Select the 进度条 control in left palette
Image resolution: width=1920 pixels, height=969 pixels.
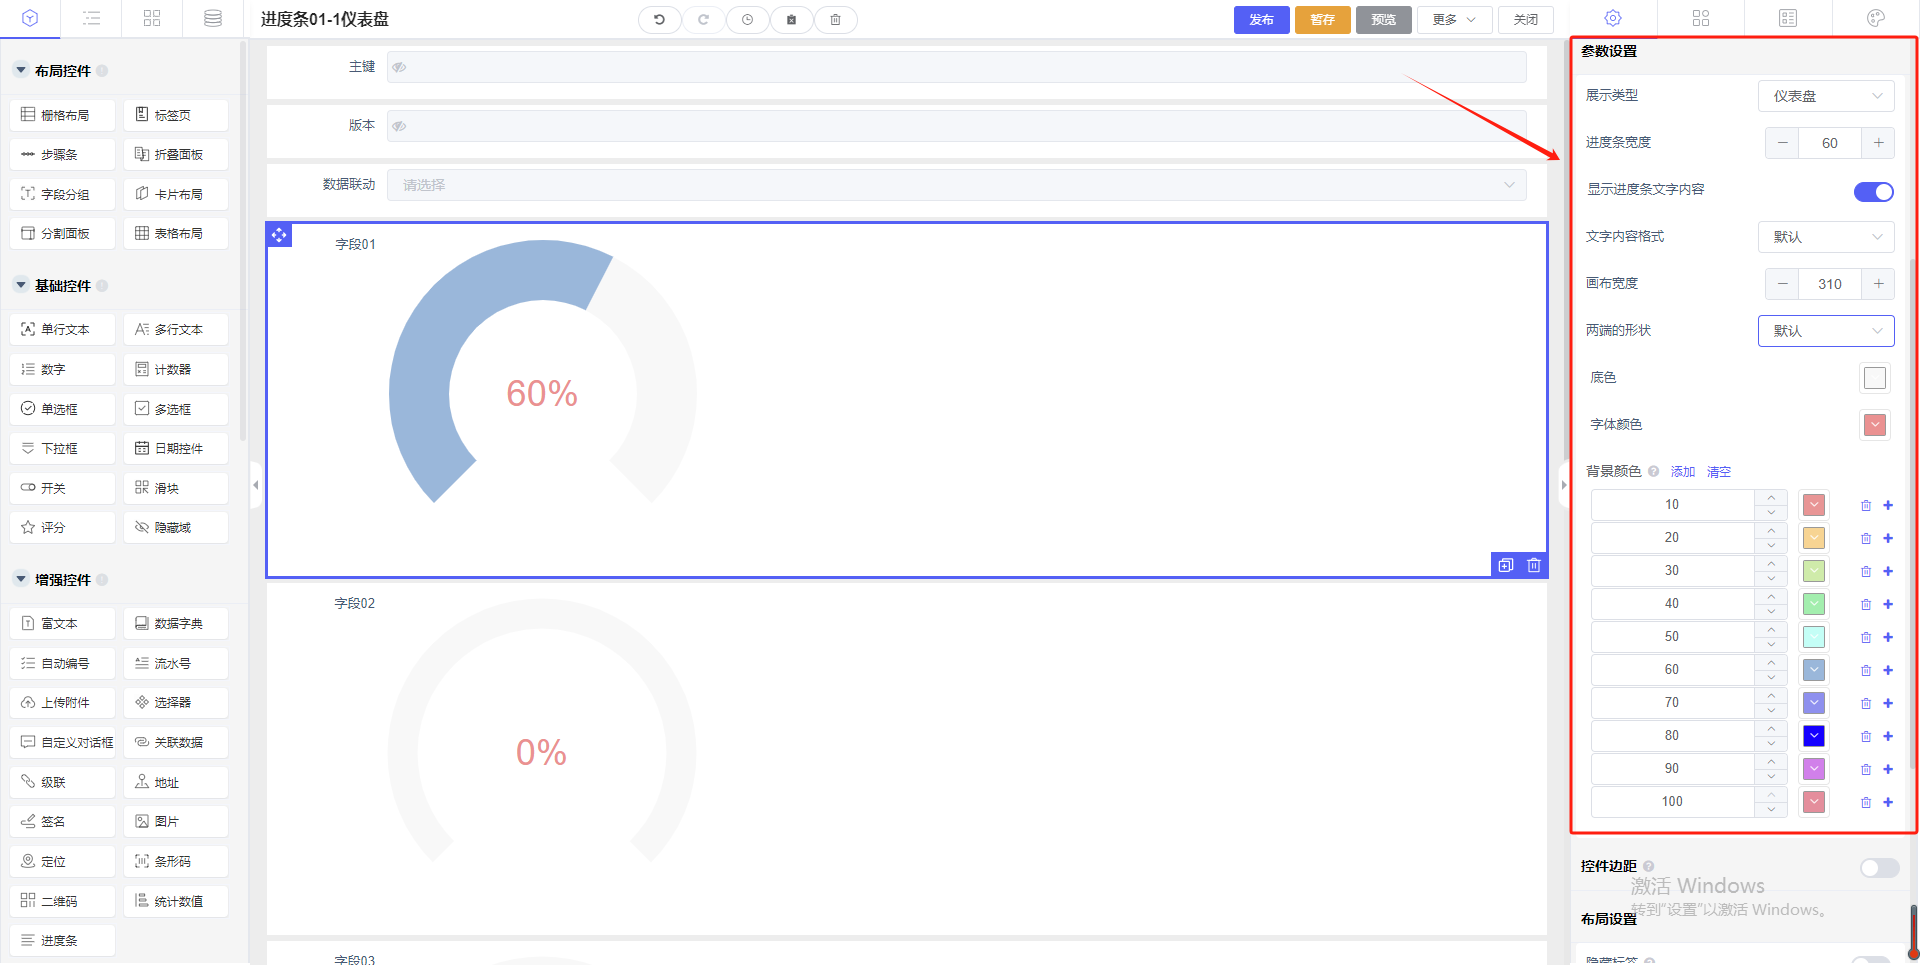(x=60, y=941)
